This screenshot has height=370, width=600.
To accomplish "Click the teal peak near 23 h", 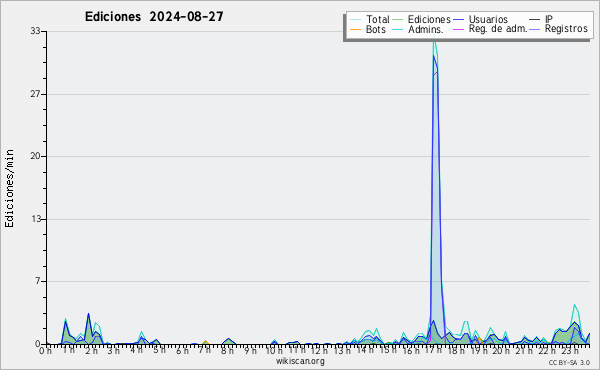I will (x=574, y=305).
